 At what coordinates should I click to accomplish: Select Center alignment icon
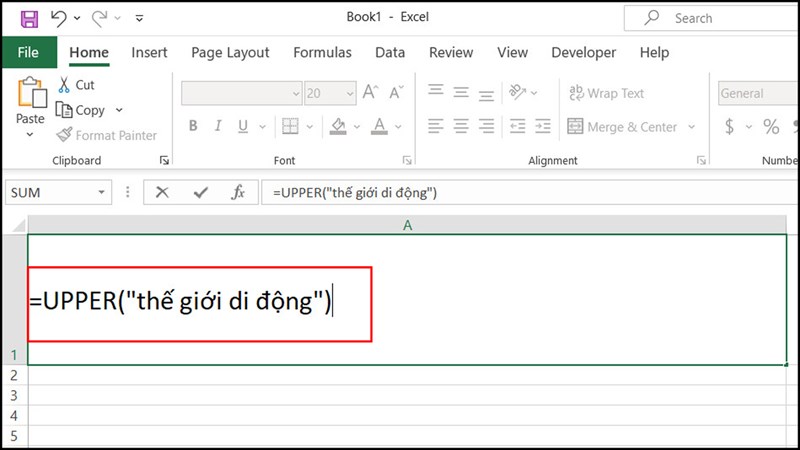coord(461,126)
